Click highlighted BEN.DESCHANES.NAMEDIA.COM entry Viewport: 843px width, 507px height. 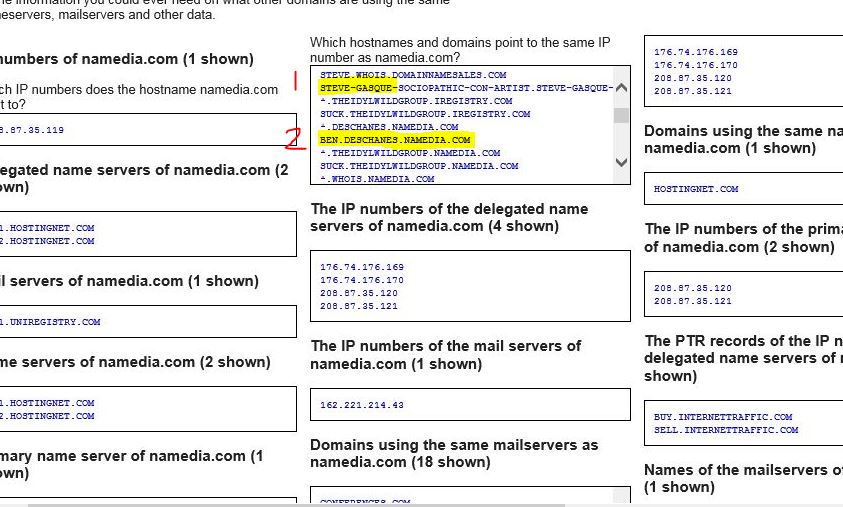tap(395, 140)
